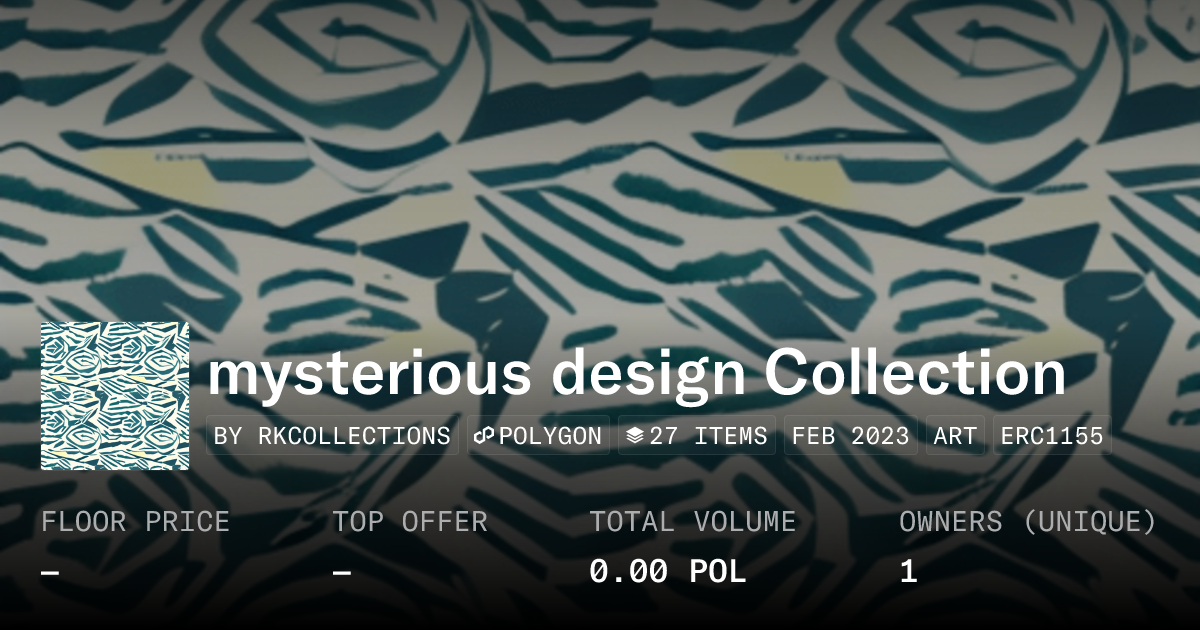Image resolution: width=1200 pixels, height=630 pixels.
Task: Click the 'mysterious design' words in title
Action: (477, 374)
